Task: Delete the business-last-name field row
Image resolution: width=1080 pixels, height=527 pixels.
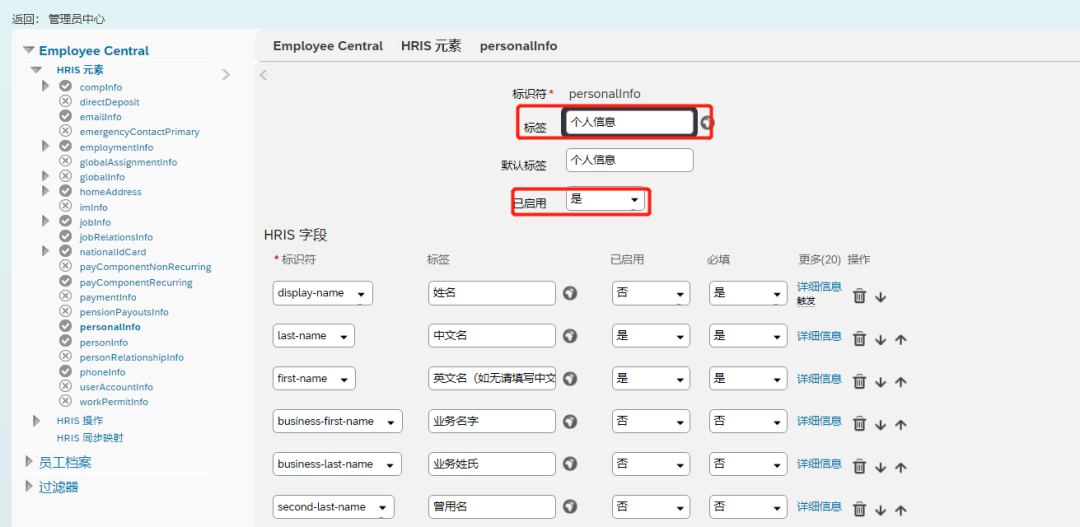Action: coord(860,466)
